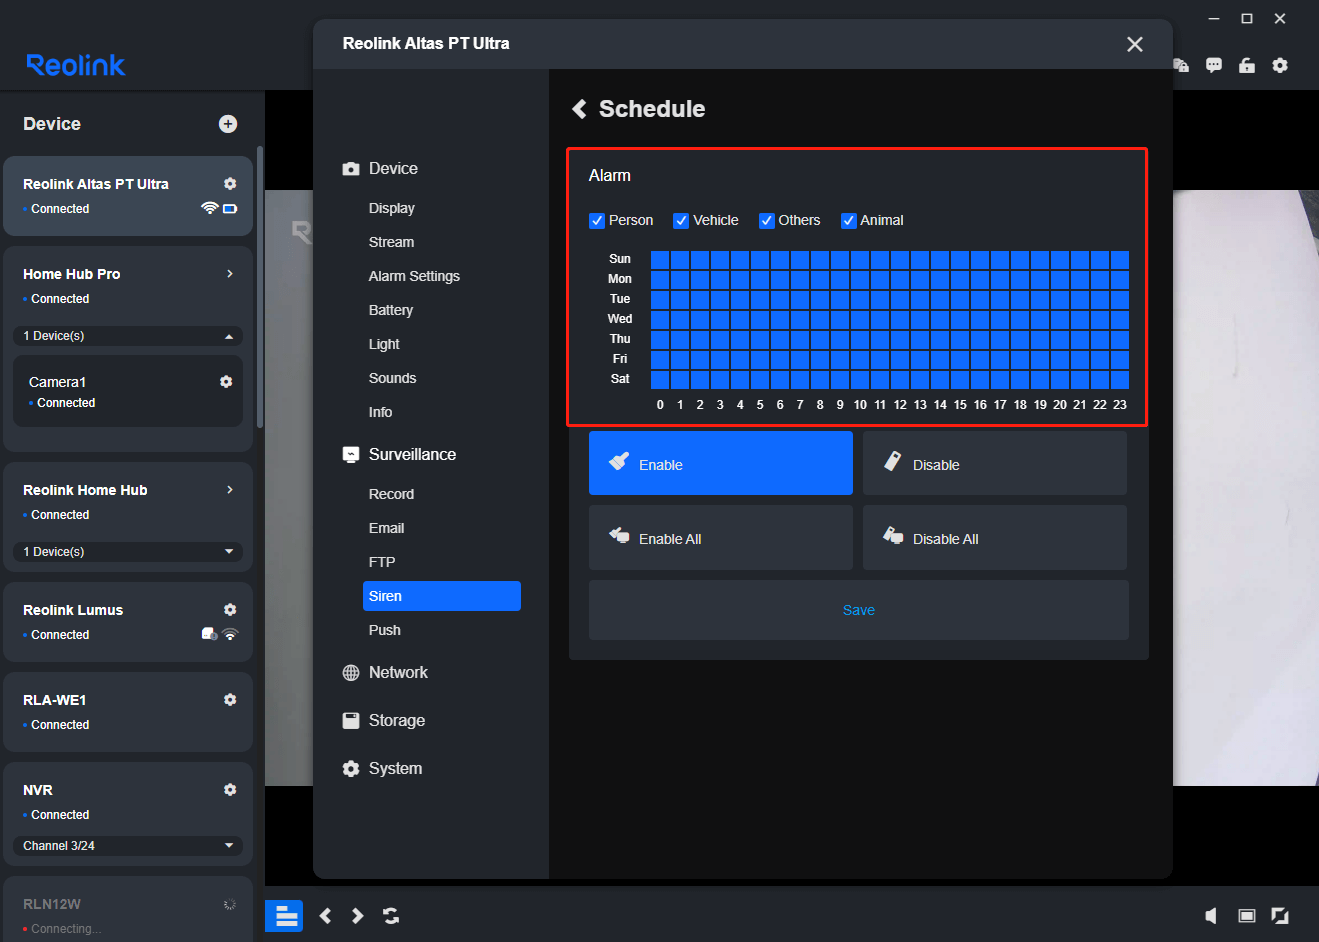Open Stream settings
The width and height of the screenshot is (1319, 942).
pos(391,242)
